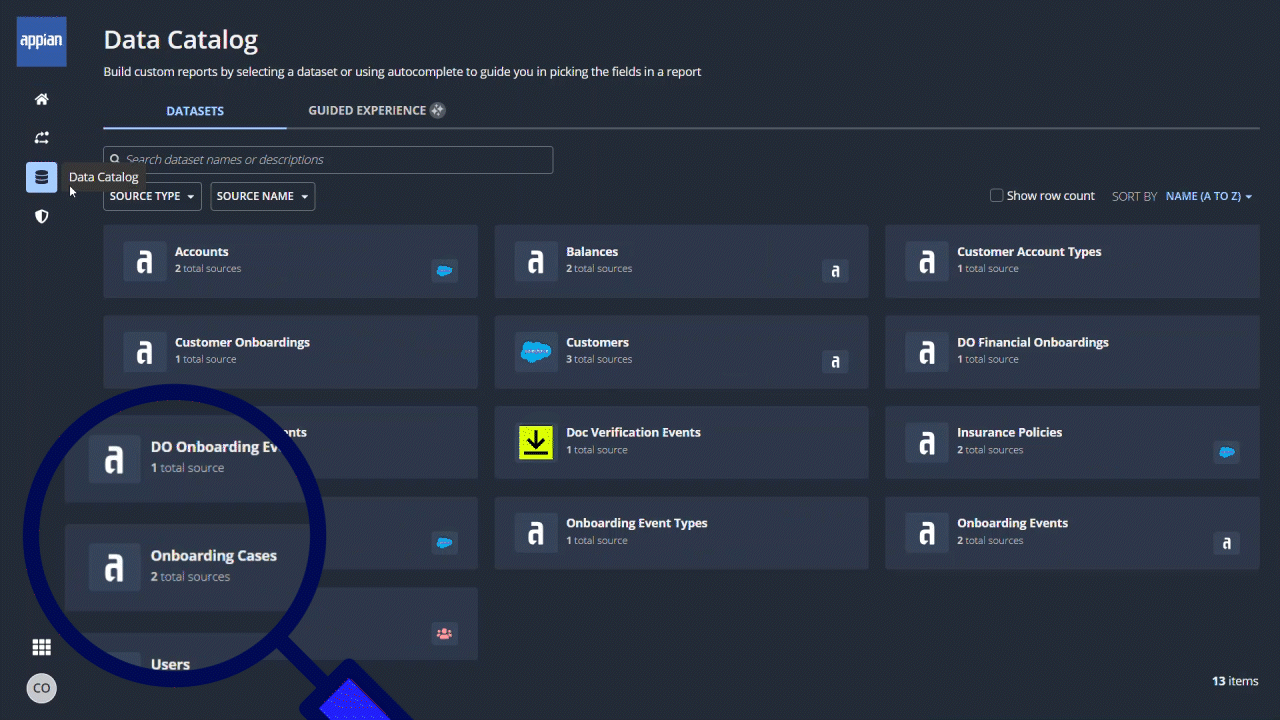Click the Appian icon on the Accounts card

[145, 261]
